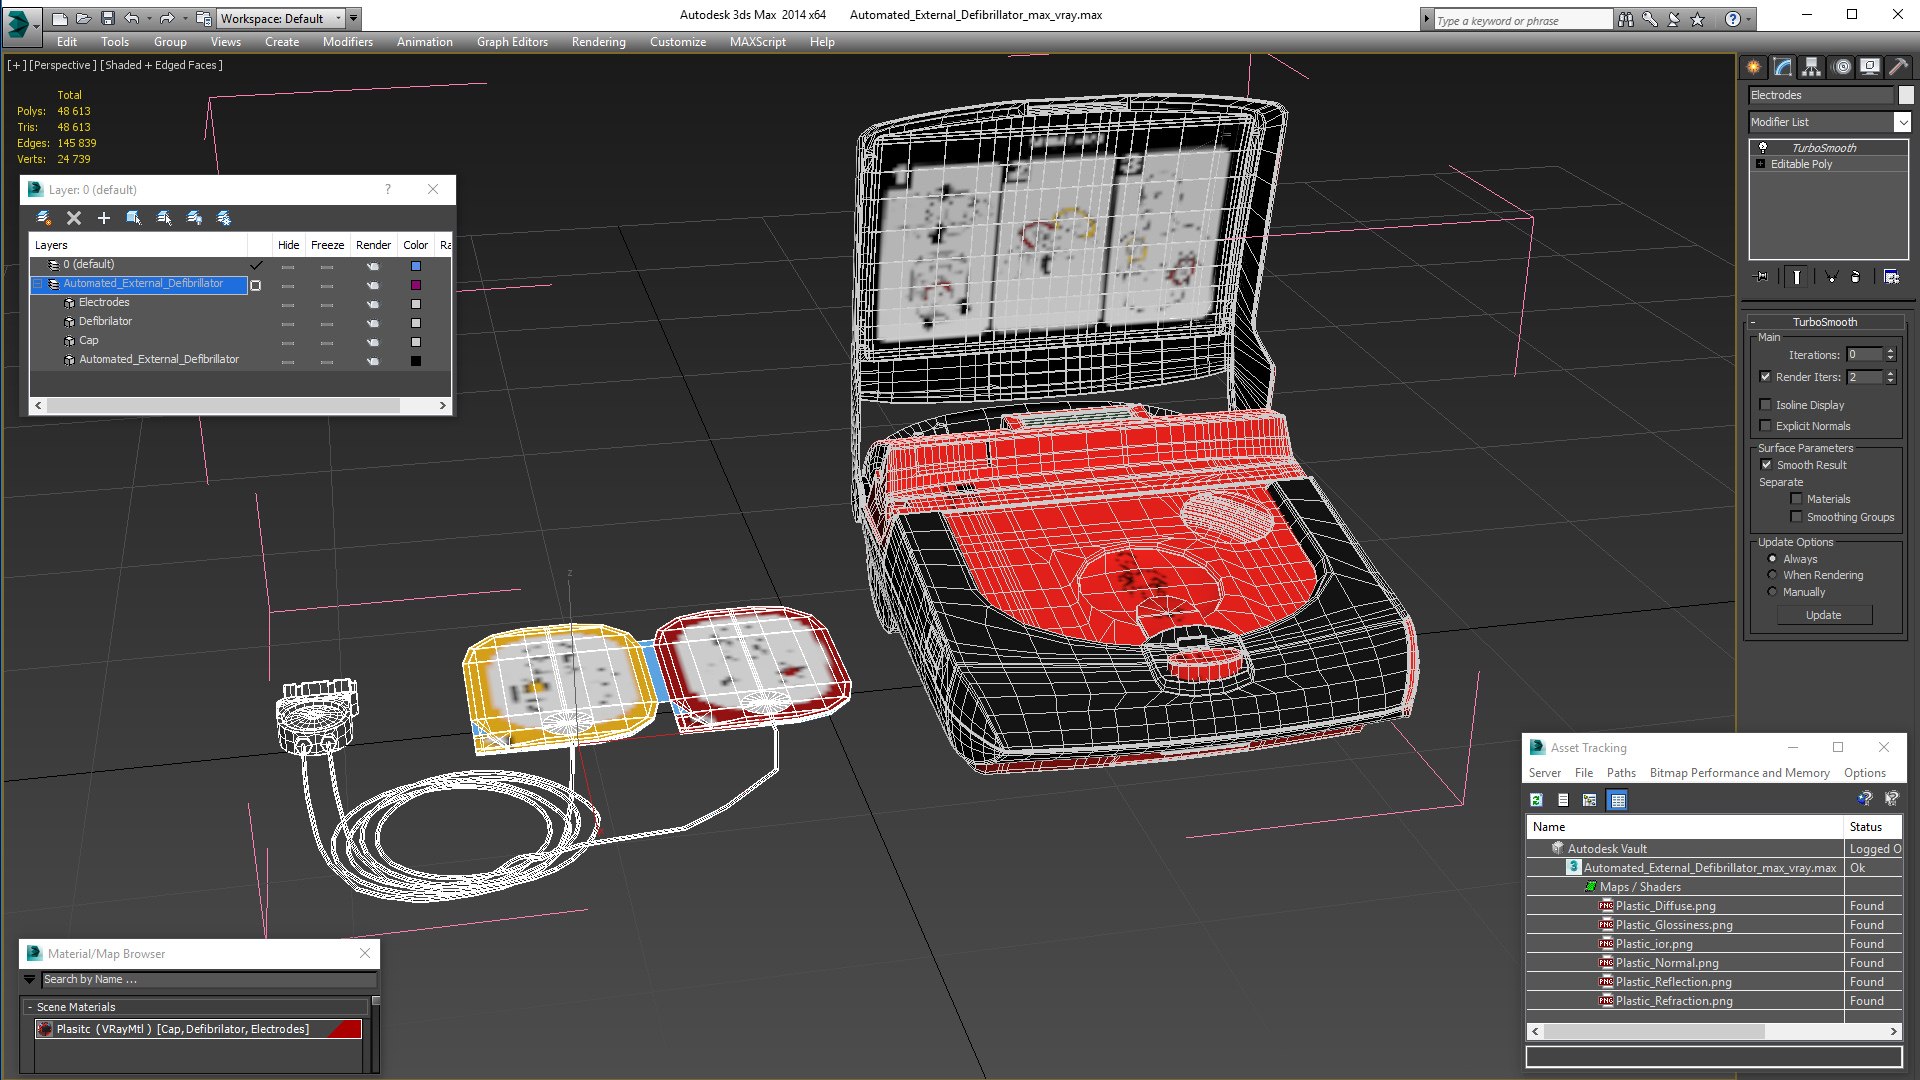Open the Graph Editors menu

(x=512, y=42)
